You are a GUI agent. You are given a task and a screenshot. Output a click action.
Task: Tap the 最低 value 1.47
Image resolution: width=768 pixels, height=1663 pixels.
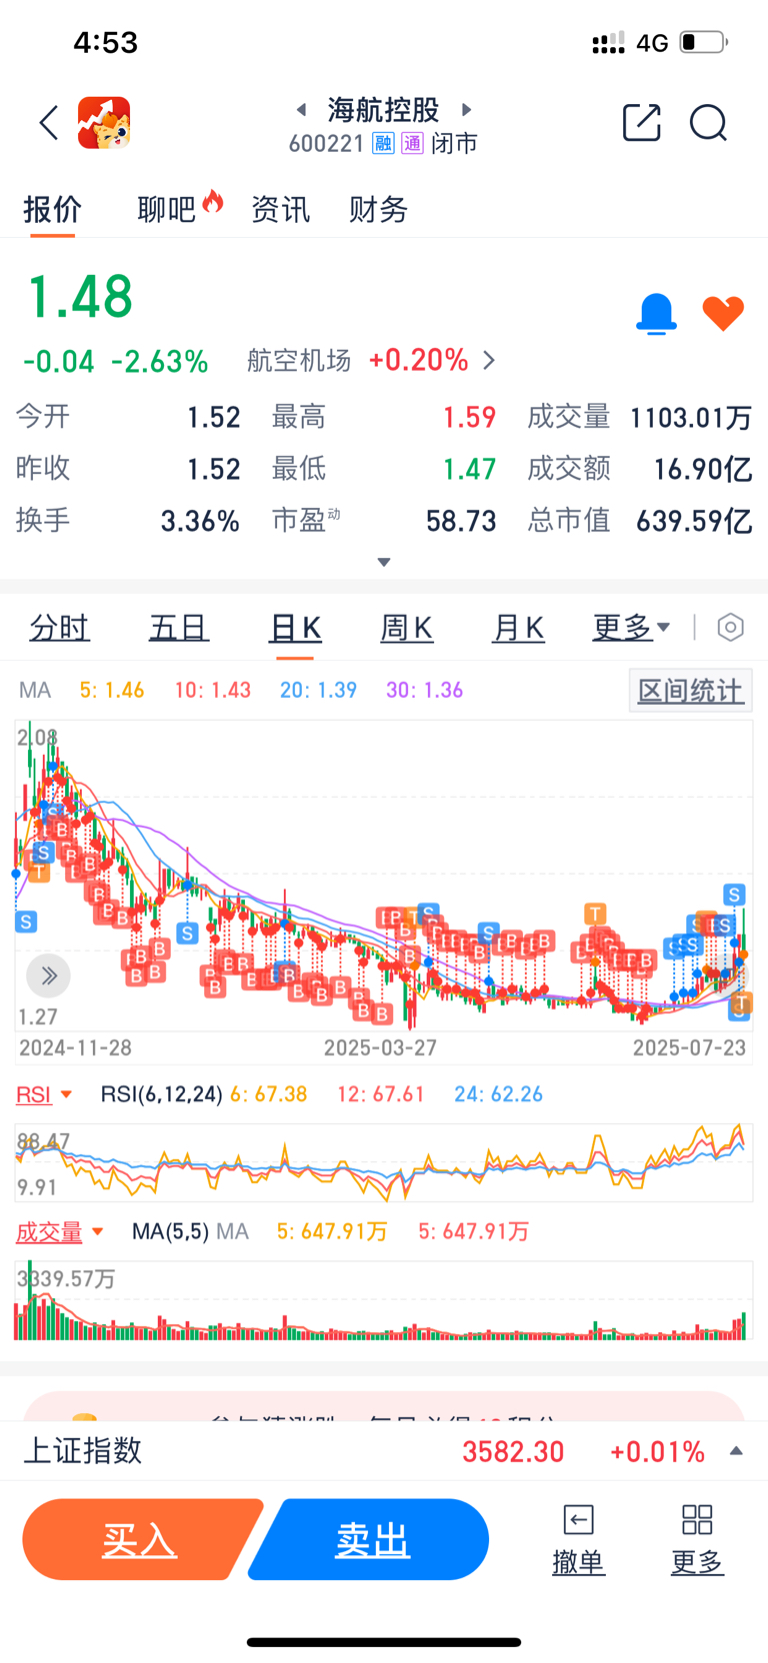[470, 468]
